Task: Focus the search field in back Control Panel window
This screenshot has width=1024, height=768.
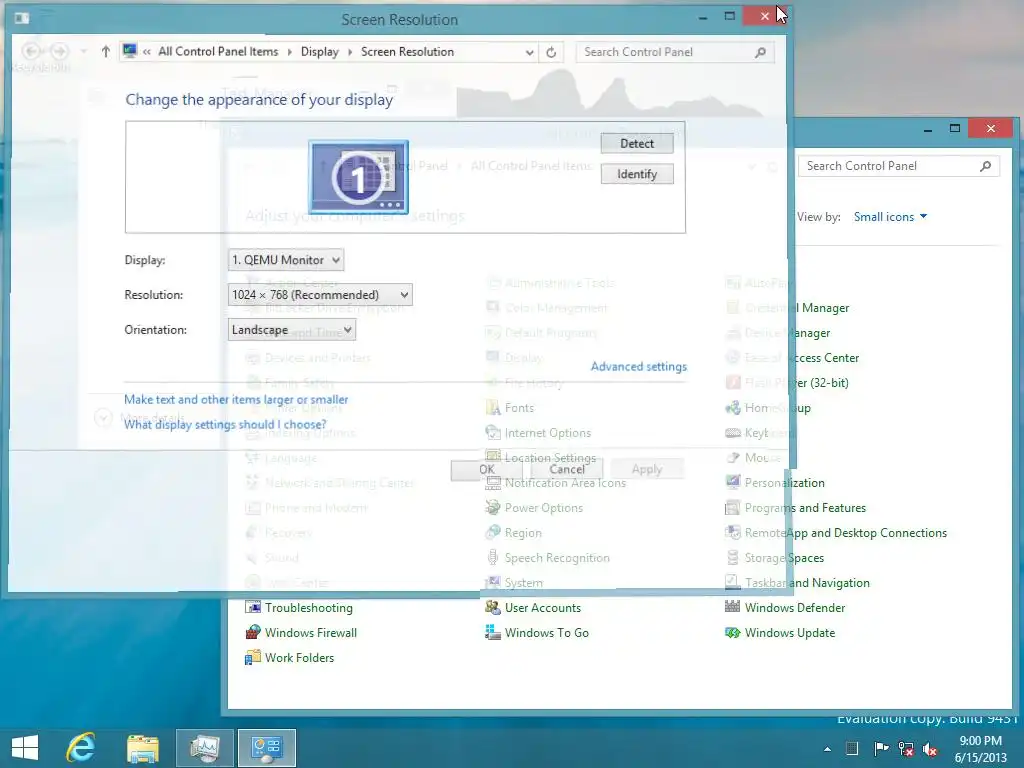Action: pyautogui.click(x=899, y=166)
